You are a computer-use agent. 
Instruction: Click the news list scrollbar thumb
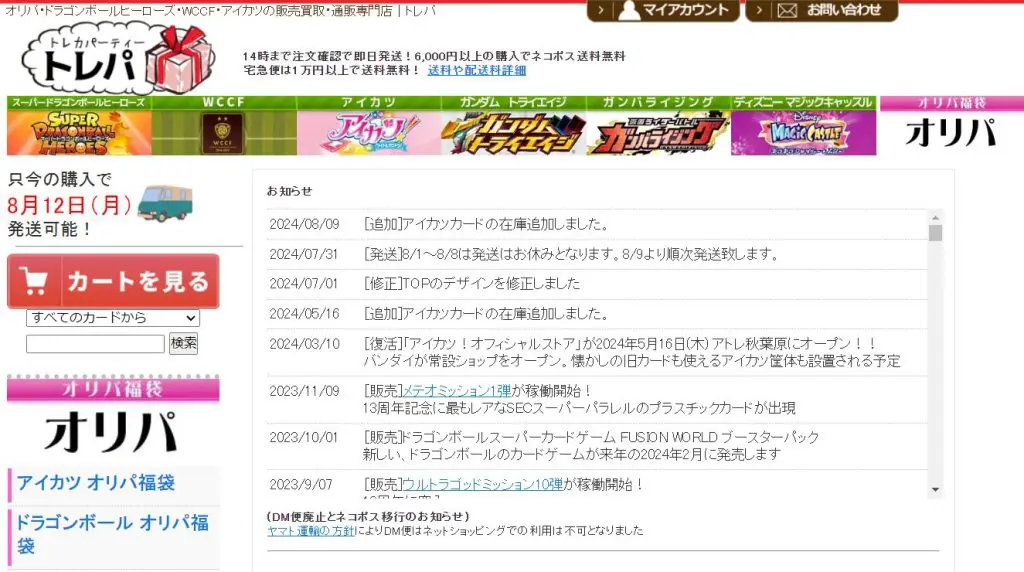click(x=935, y=233)
